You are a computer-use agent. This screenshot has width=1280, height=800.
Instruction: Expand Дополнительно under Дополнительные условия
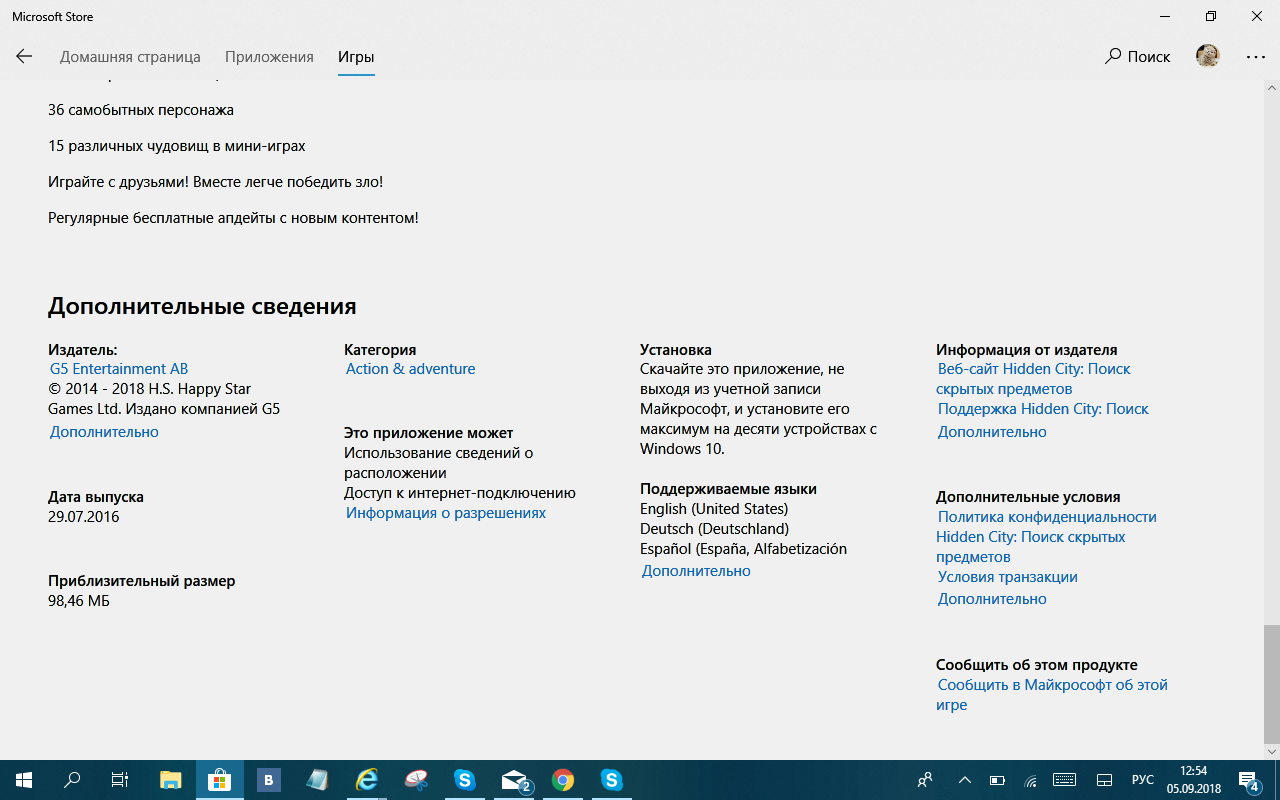click(x=992, y=599)
